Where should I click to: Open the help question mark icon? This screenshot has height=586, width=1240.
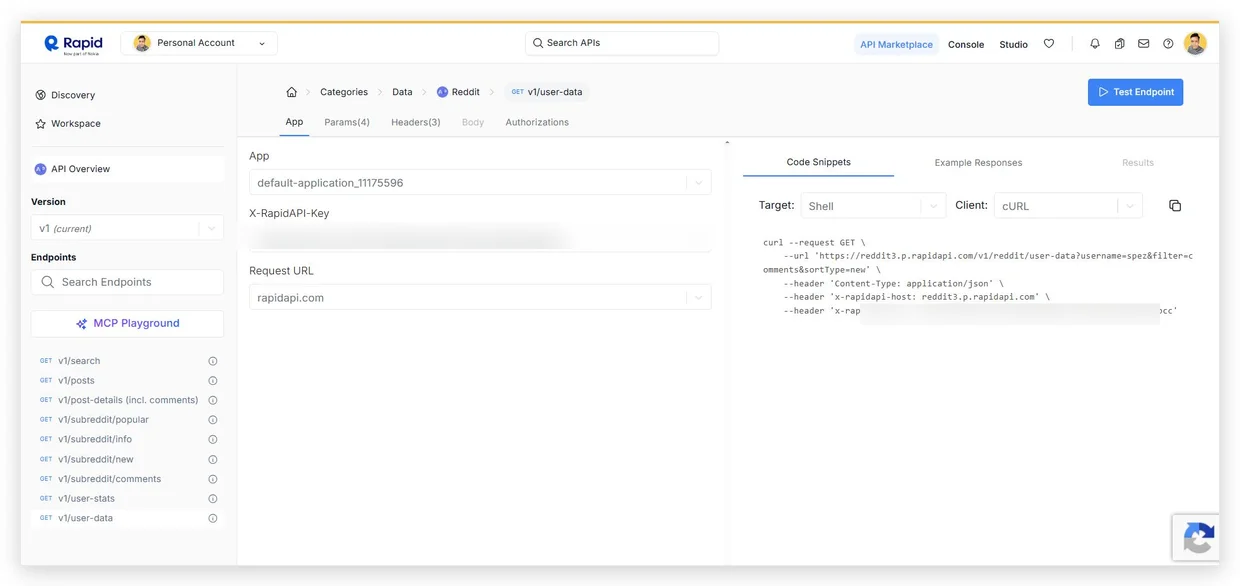(1168, 44)
